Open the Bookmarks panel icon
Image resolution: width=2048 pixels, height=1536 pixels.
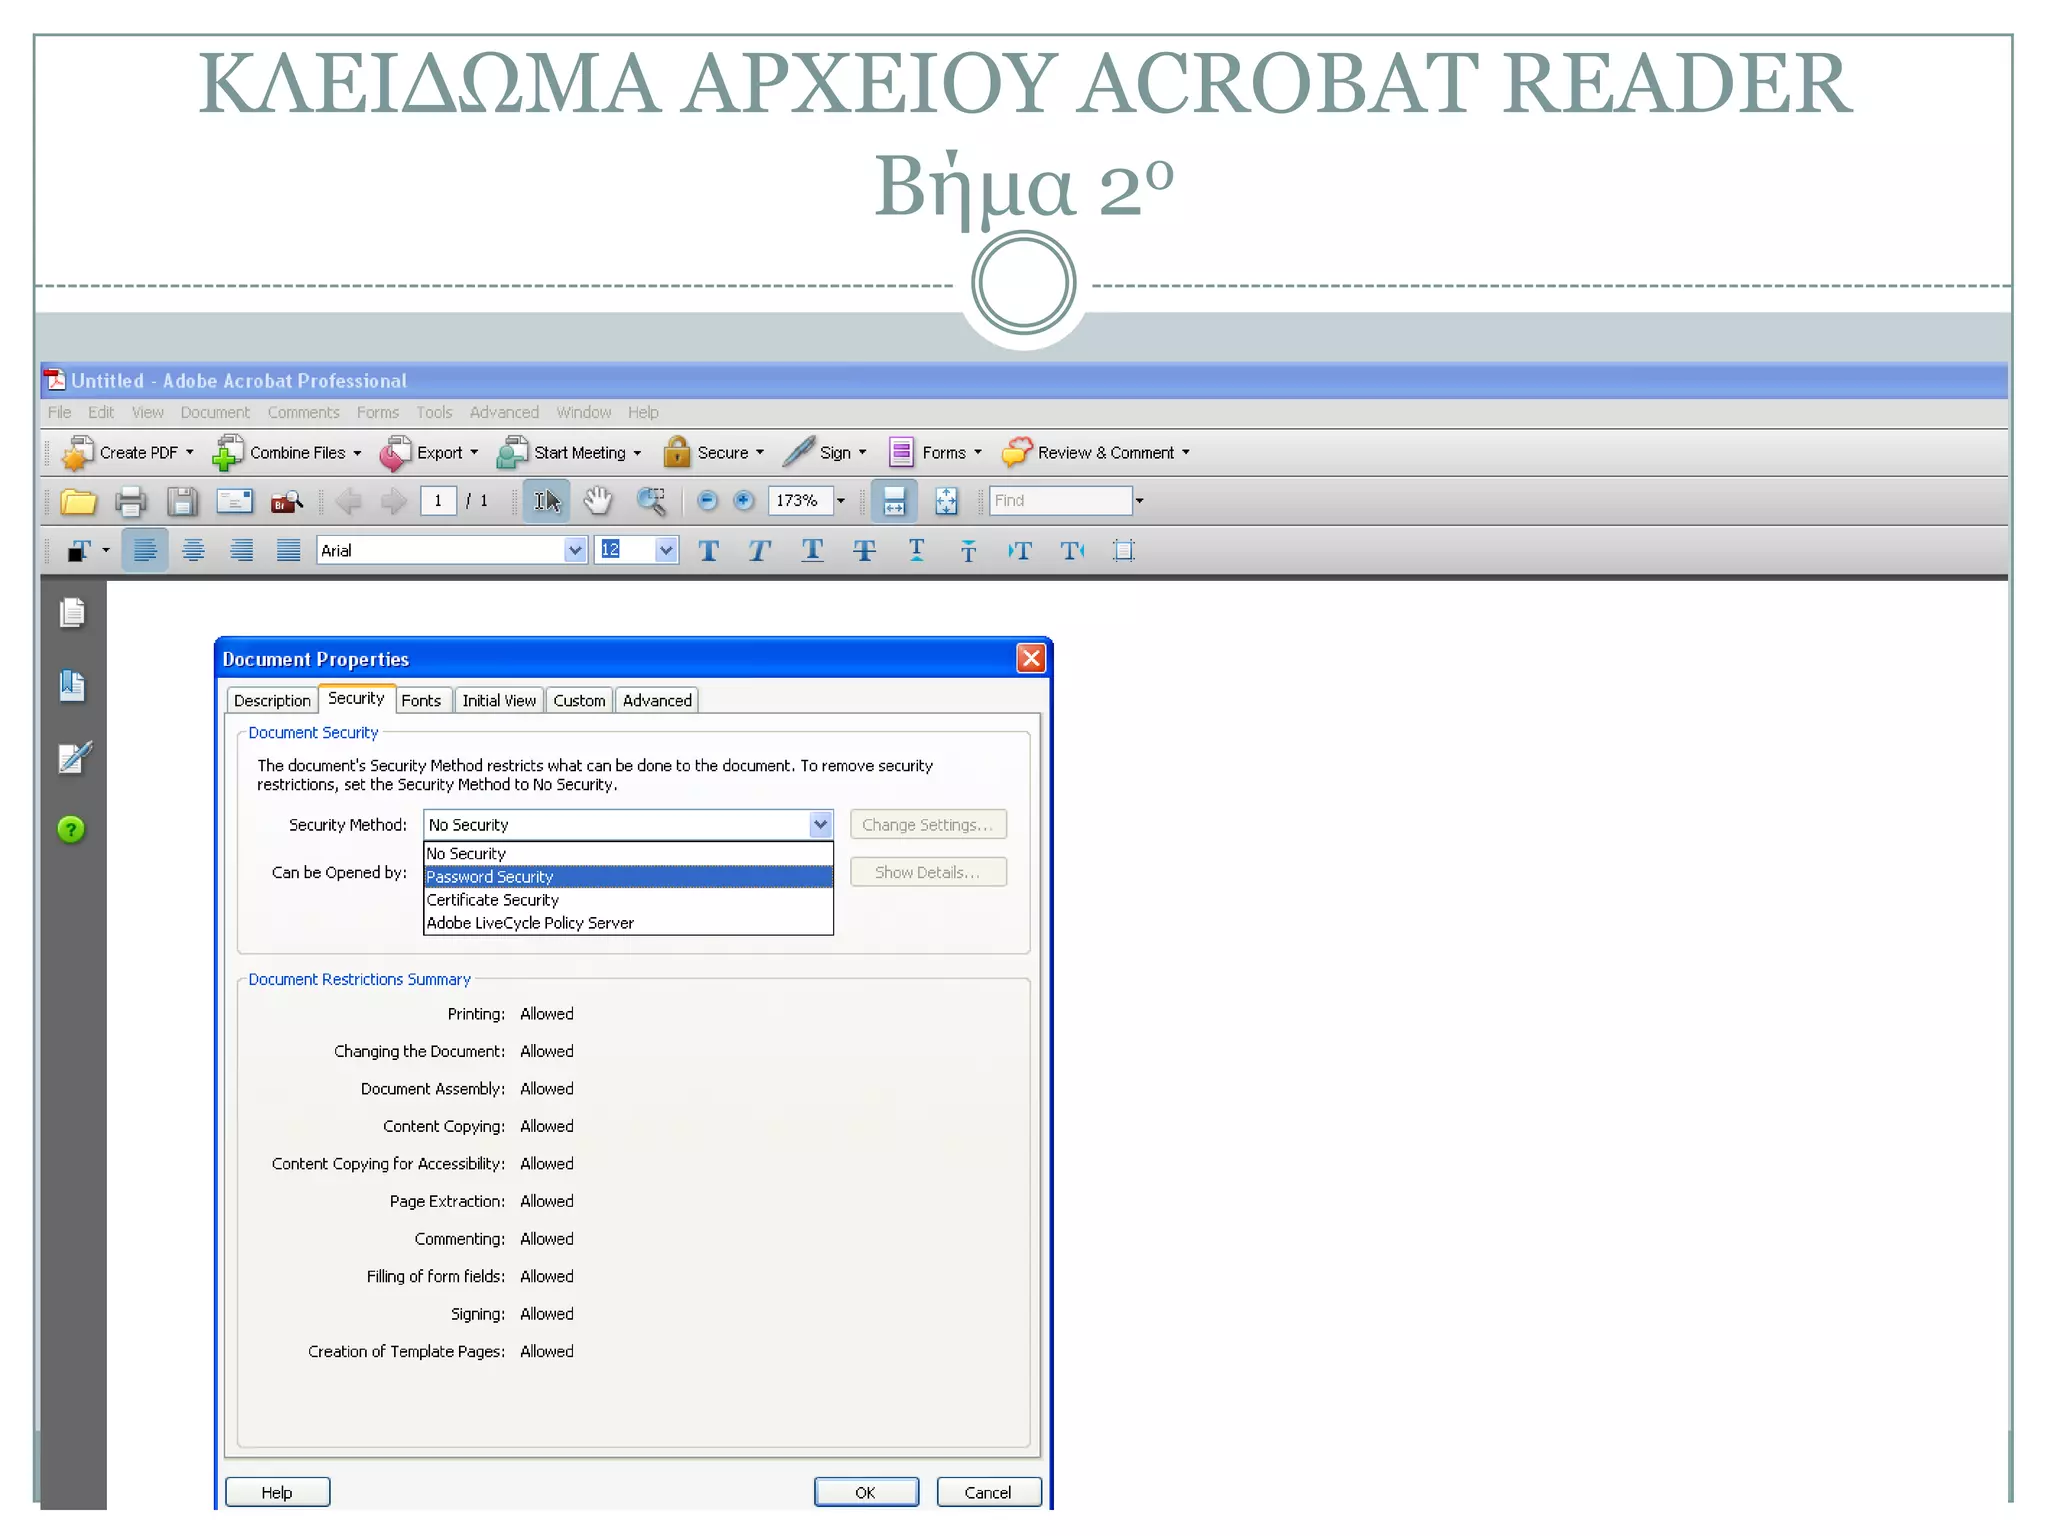(72, 686)
